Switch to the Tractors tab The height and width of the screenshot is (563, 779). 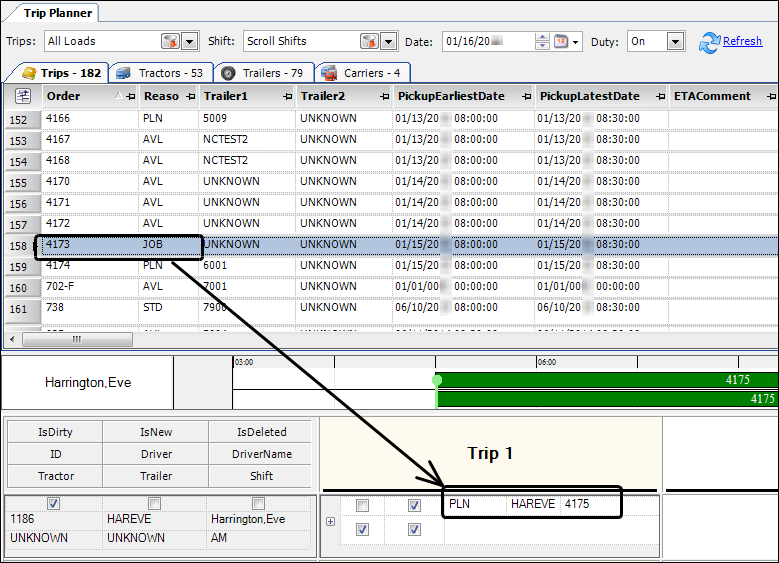[x=160, y=73]
